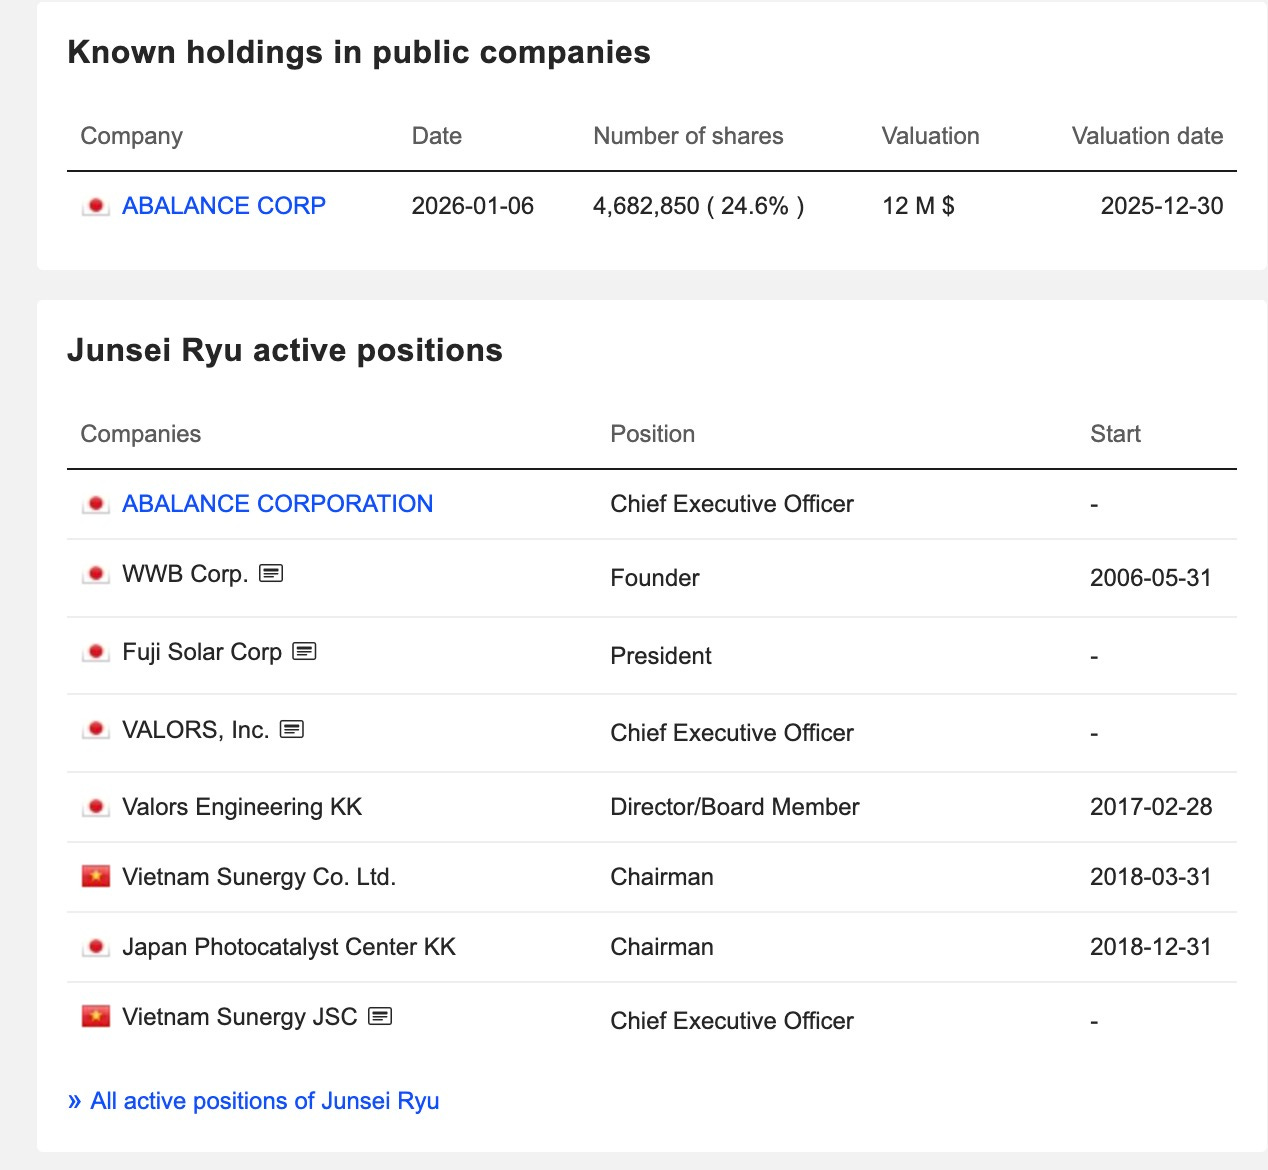Click the 2018-12-31 start date
Image resolution: width=1268 pixels, height=1170 pixels.
tap(1151, 947)
